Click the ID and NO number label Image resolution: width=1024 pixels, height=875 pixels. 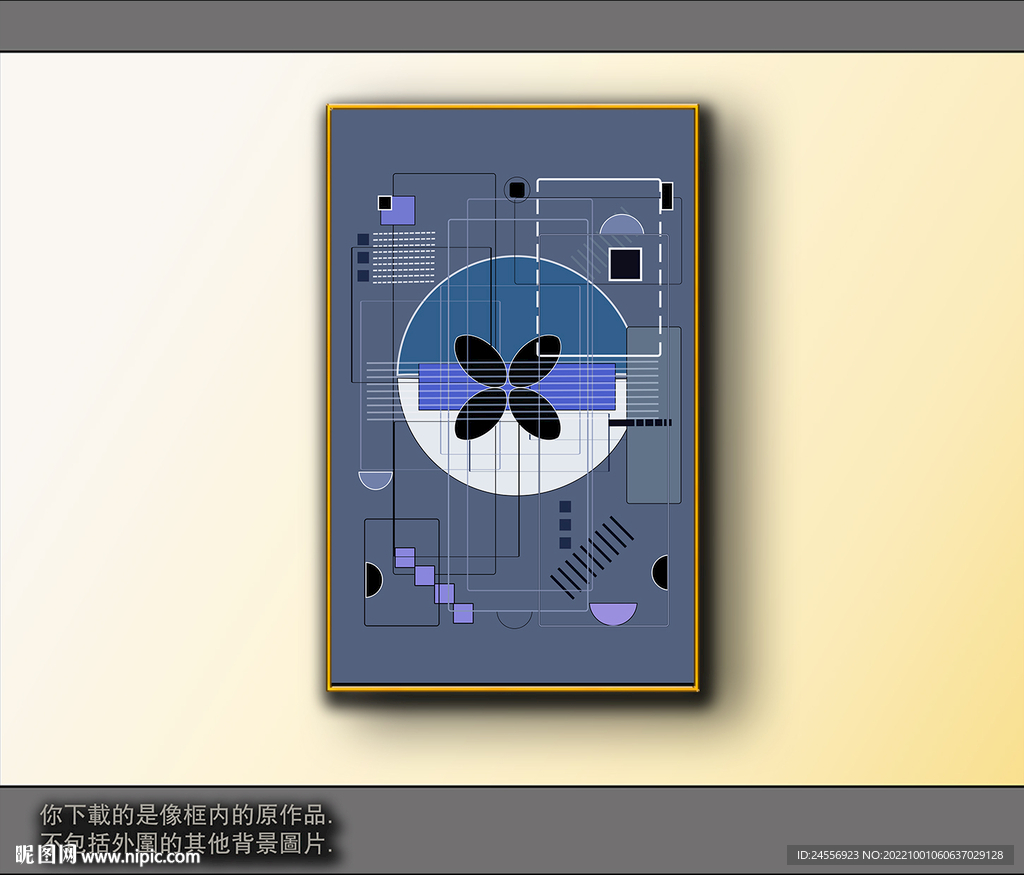(x=899, y=855)
